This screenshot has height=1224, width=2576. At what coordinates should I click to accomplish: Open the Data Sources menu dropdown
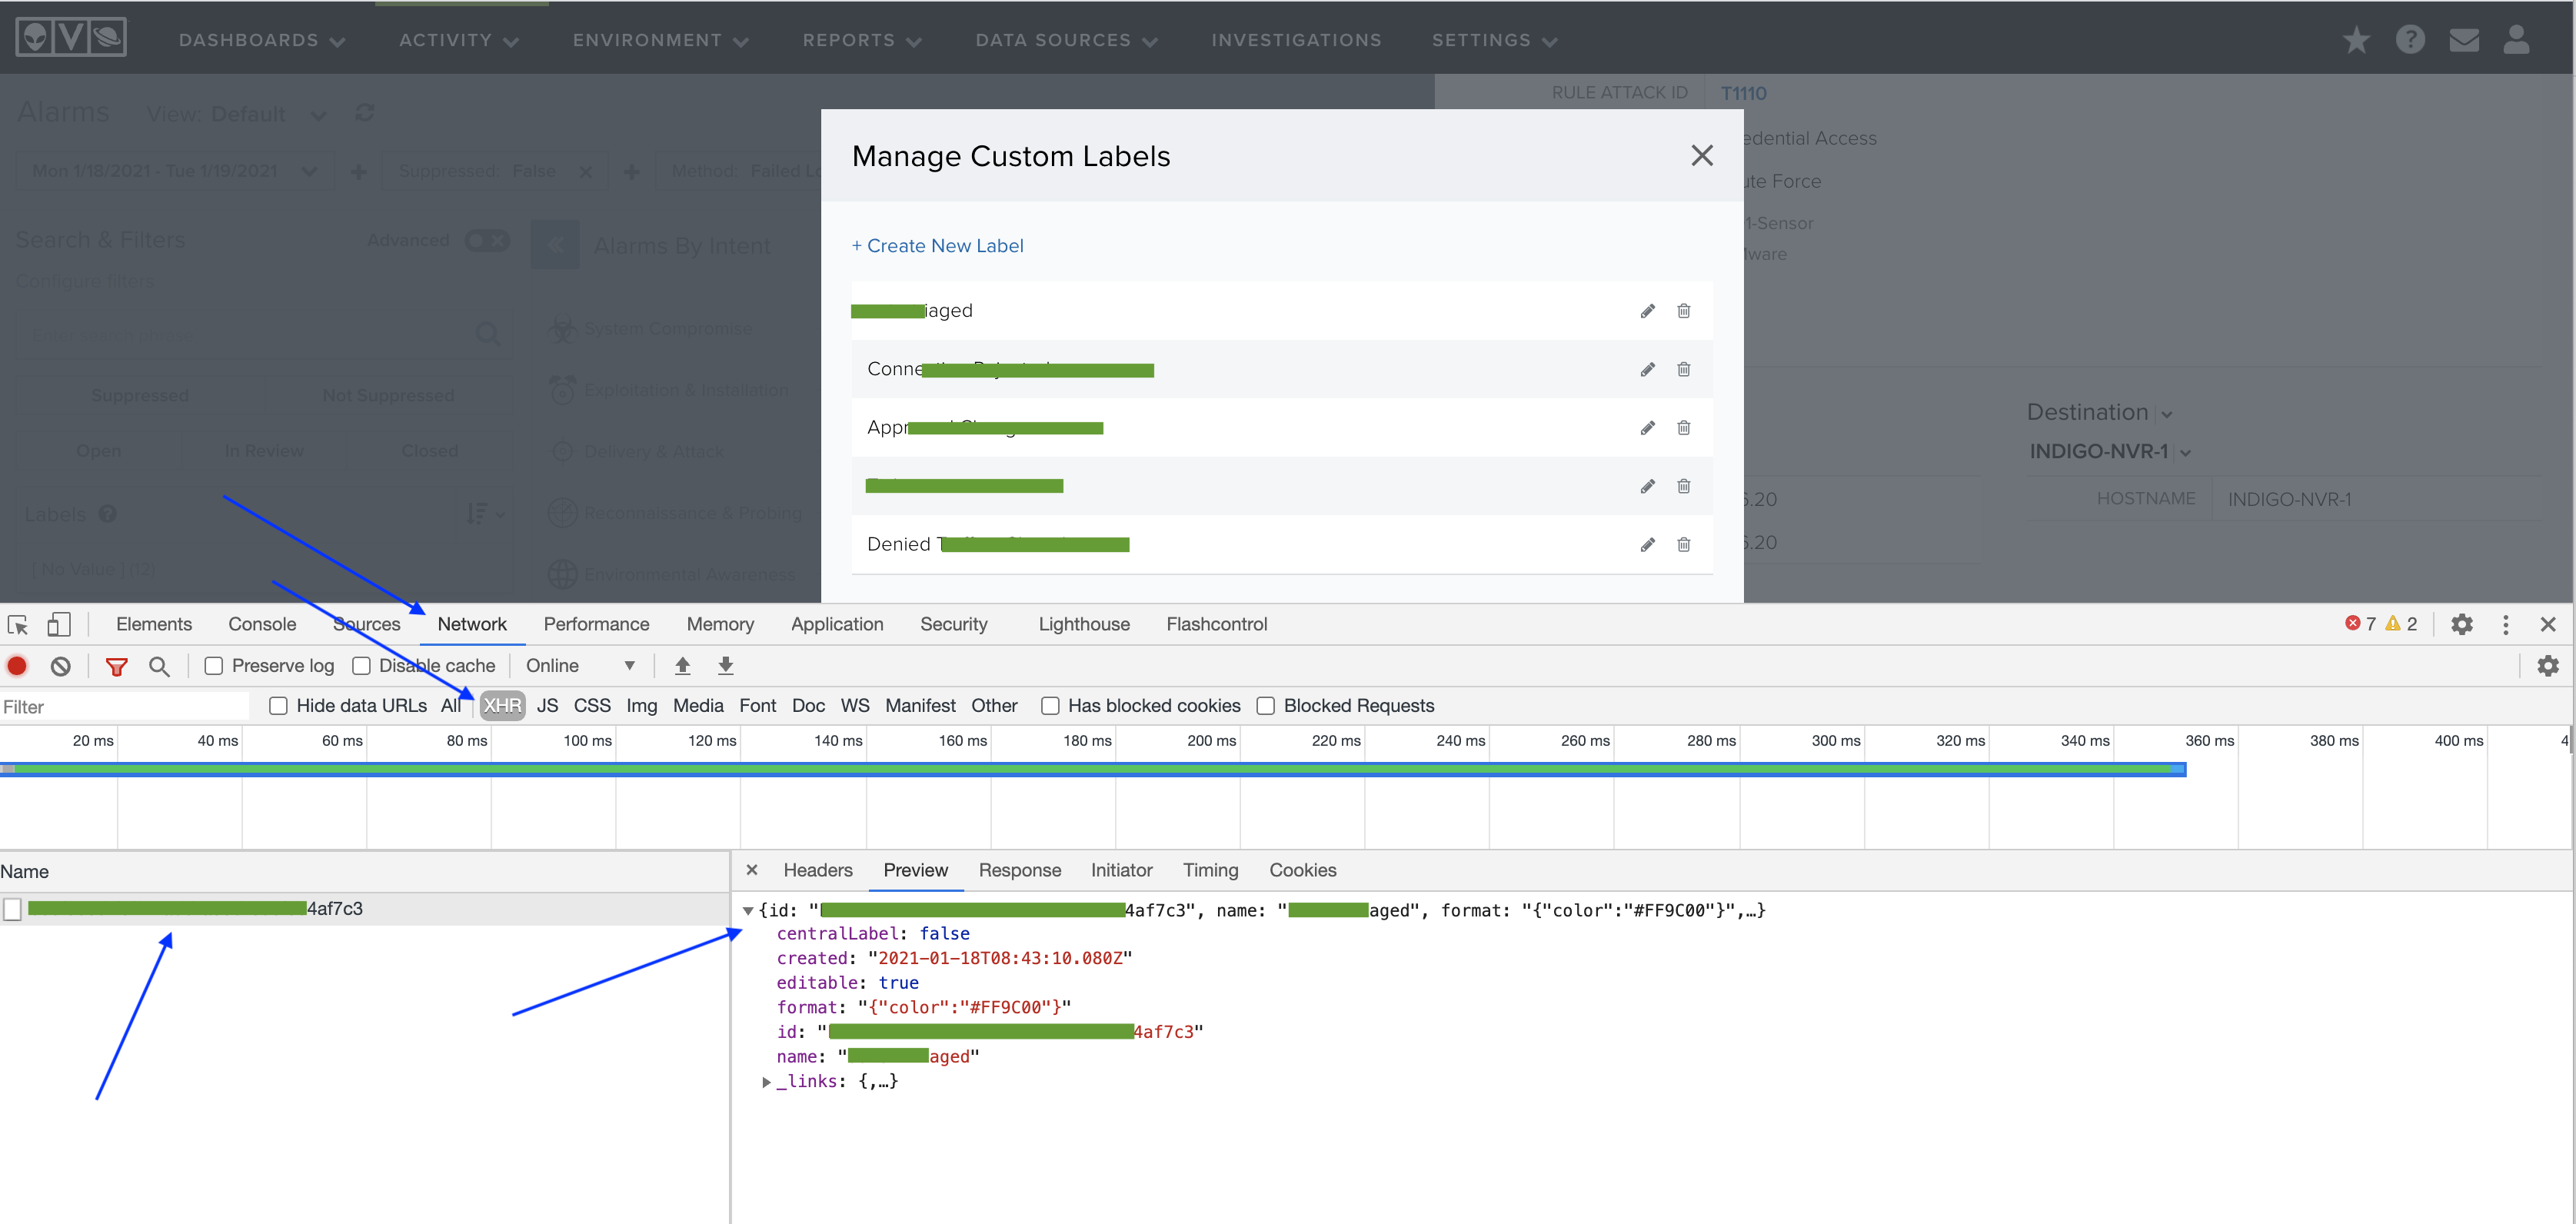(1066, 41)
